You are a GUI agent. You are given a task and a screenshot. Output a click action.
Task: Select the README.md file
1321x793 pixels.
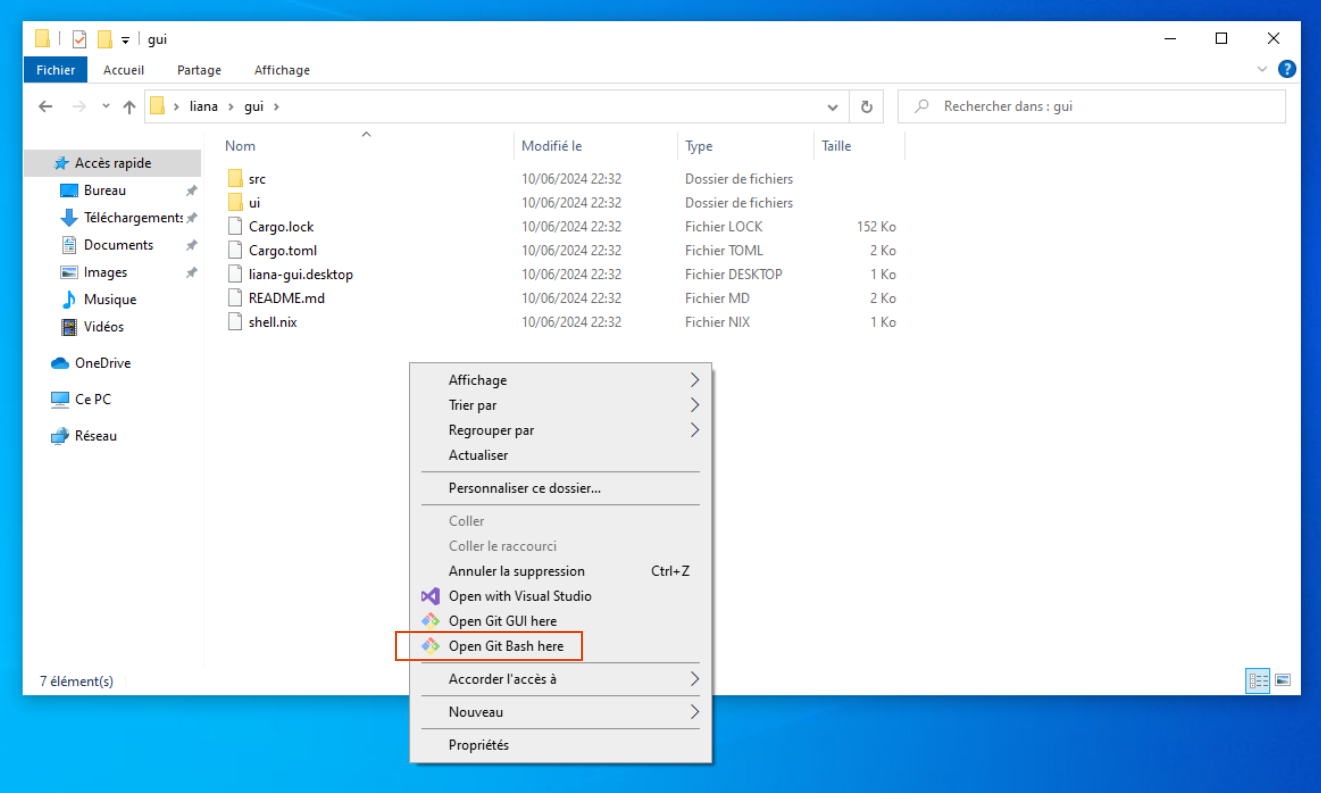286,299
